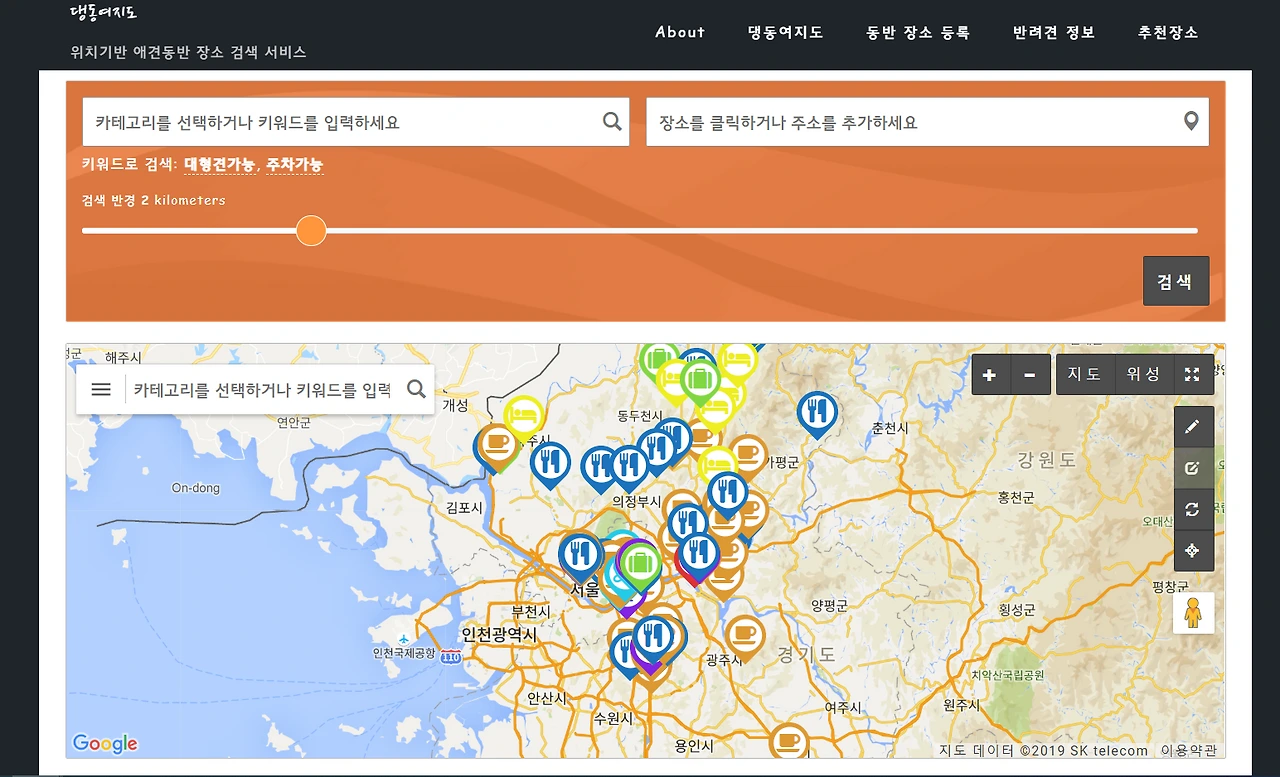
Task: Focus the category or keyword input field
Action: click(x=356, y=122)
